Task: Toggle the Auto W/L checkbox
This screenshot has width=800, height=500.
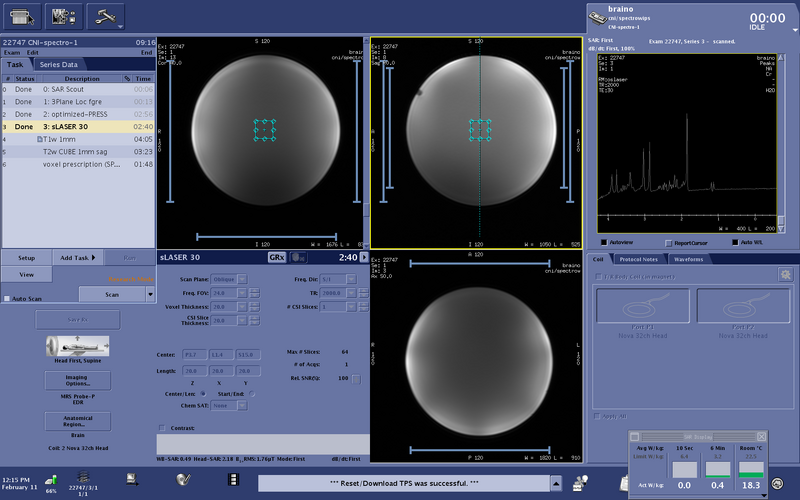Action: click(735, 242)
